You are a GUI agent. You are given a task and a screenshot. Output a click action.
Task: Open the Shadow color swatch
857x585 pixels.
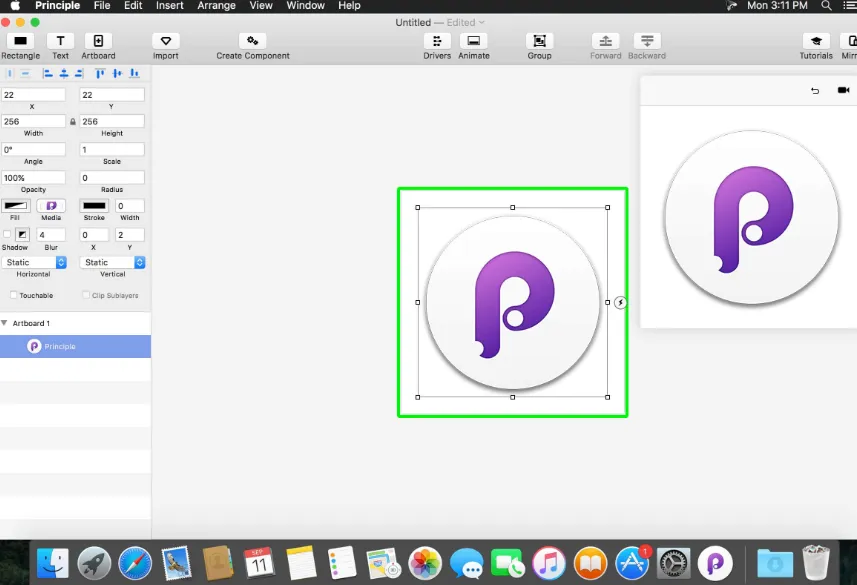tap(22, 235)
